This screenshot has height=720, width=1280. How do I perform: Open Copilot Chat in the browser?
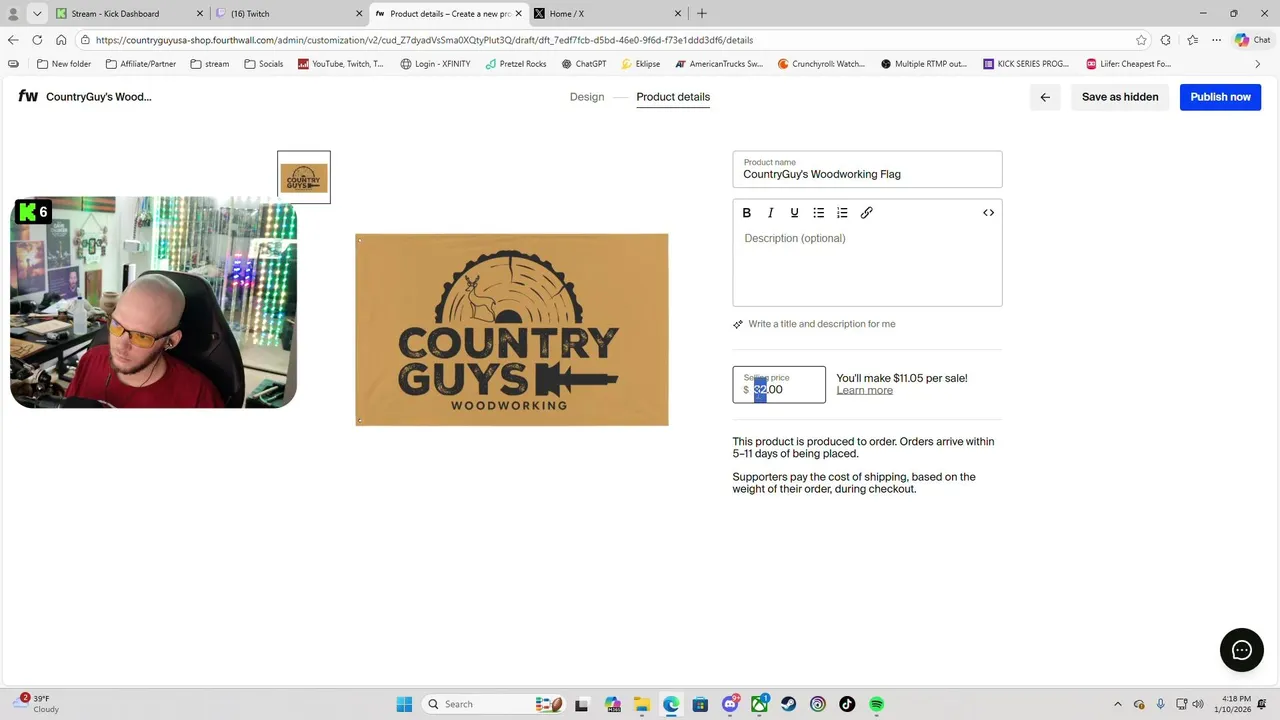1252,40
